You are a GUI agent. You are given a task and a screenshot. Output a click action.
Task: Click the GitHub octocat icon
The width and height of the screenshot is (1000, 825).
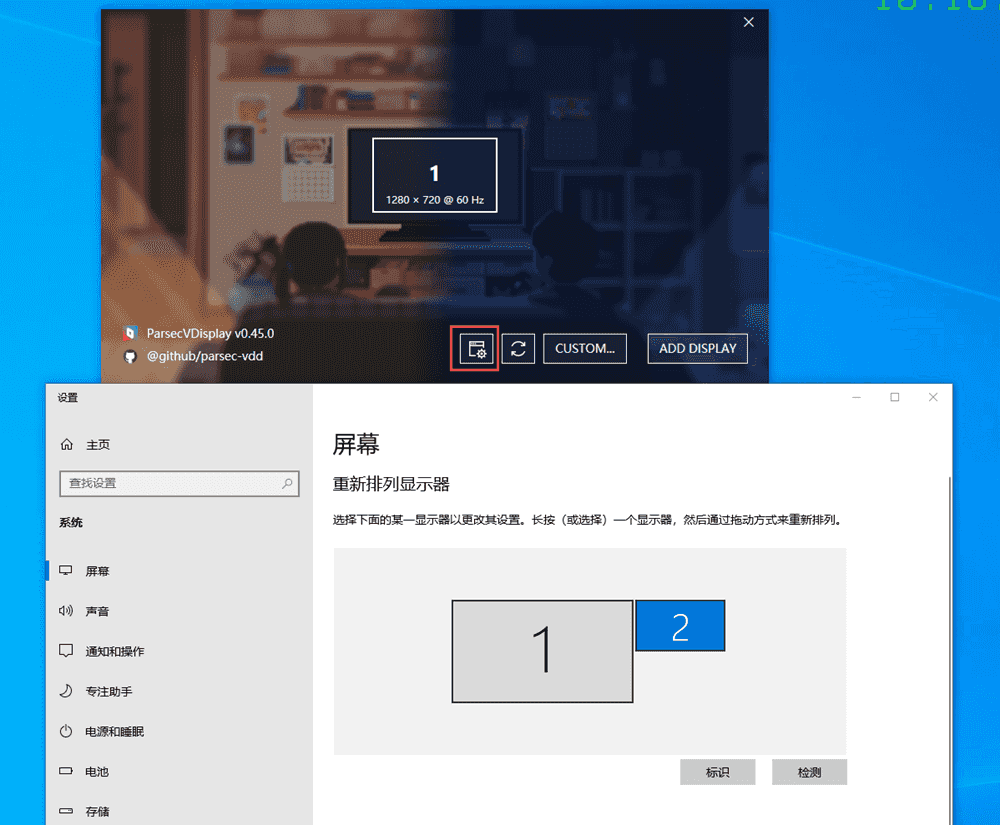point(130,356)
